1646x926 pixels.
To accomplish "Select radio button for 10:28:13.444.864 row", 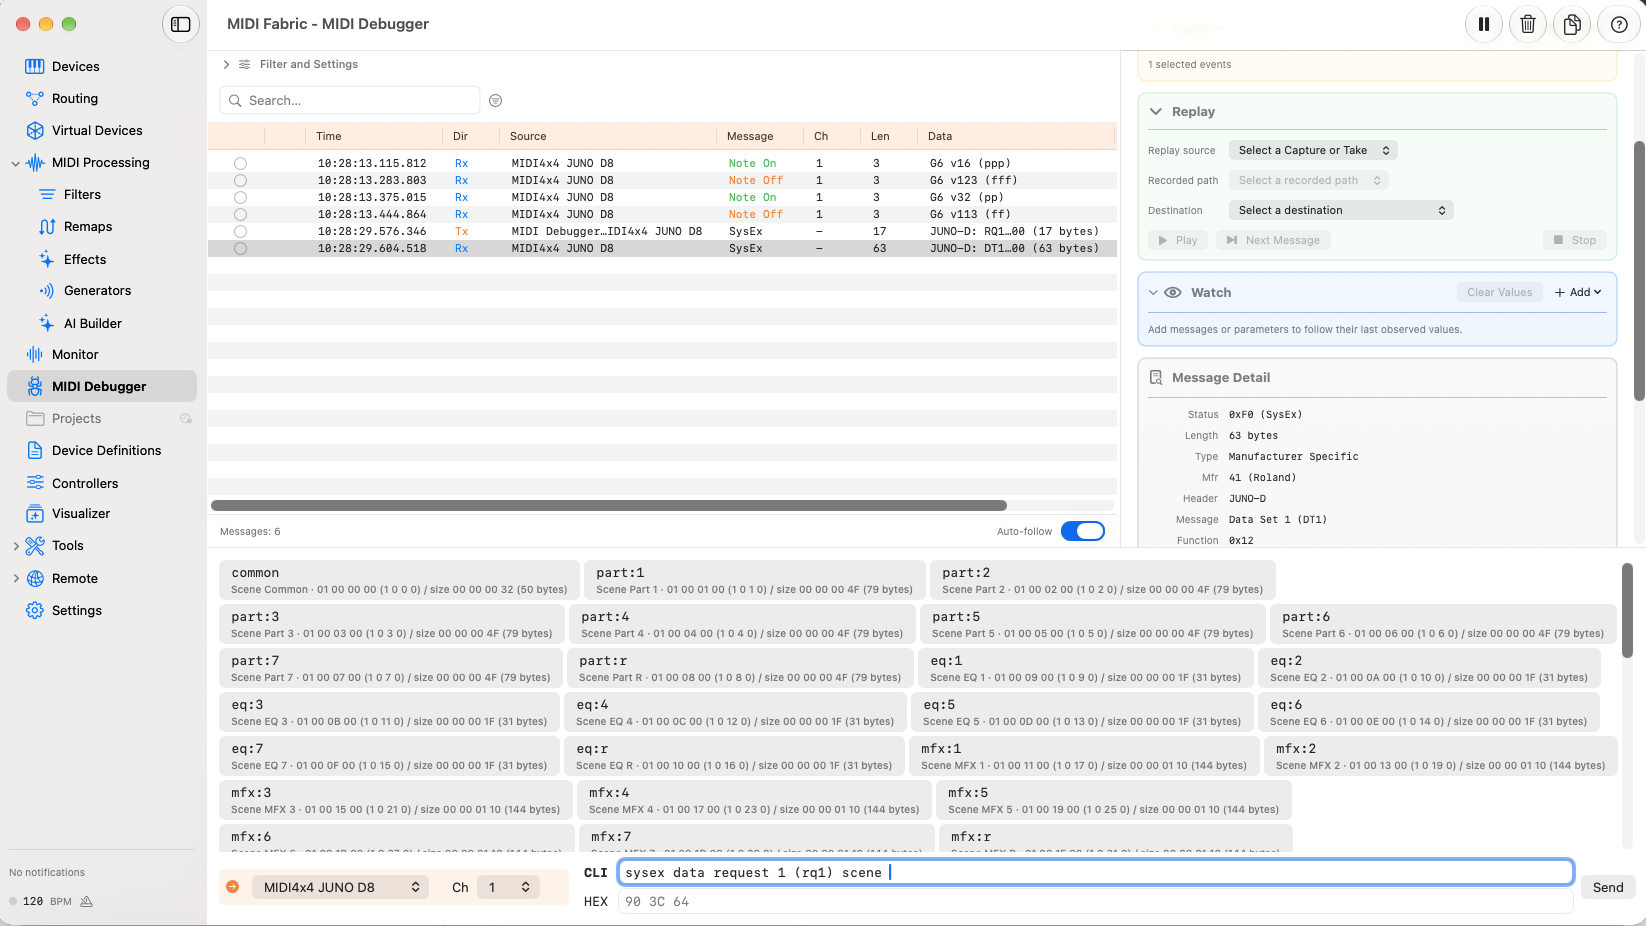I will pyautogui.click(x=240, y=214).
